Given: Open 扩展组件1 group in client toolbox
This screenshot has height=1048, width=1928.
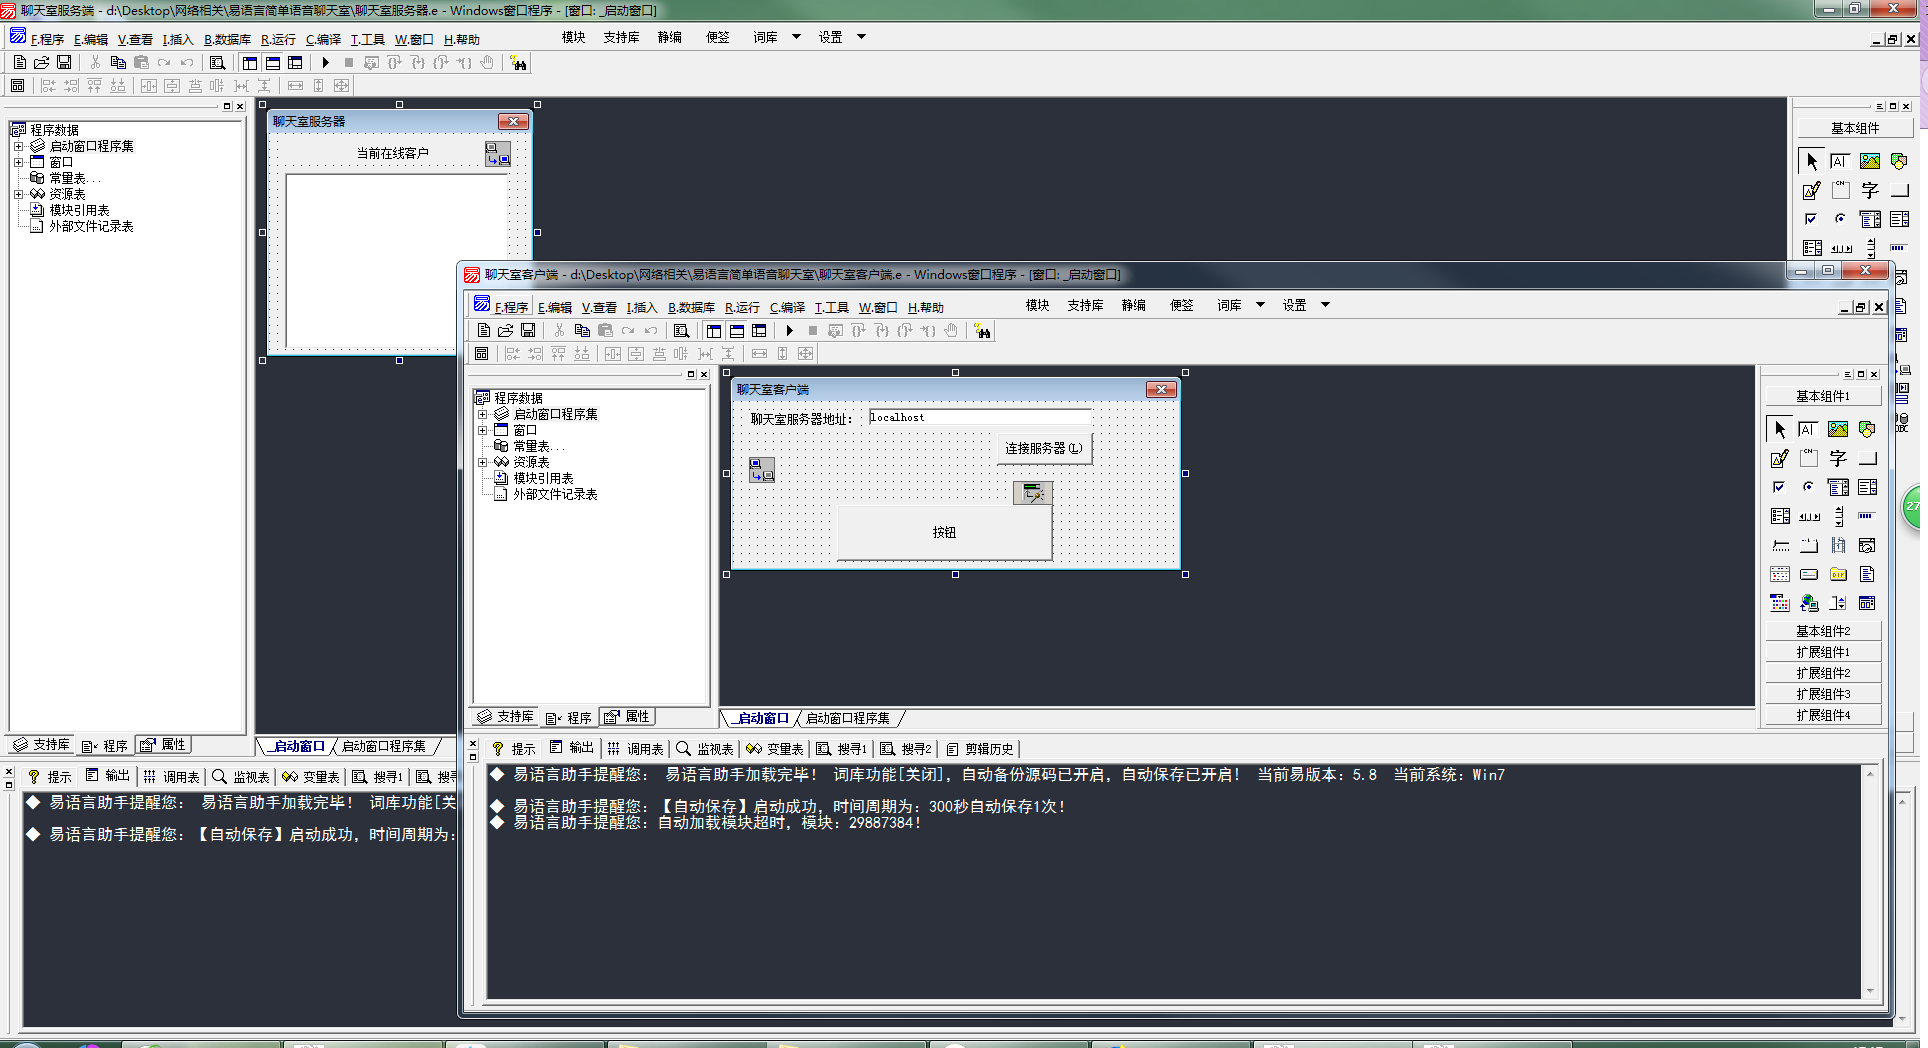Looking at the screenshot, I should pyautogui.click(x=1823, y=652).
